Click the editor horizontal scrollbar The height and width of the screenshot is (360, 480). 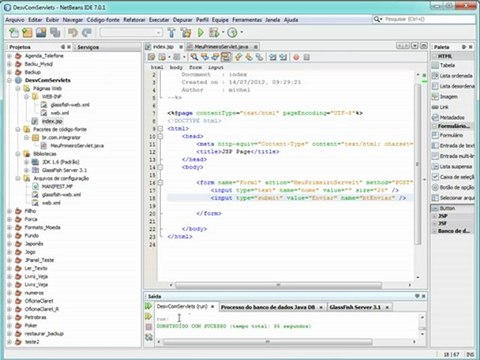pyautogui.click(x=278, y=285)
